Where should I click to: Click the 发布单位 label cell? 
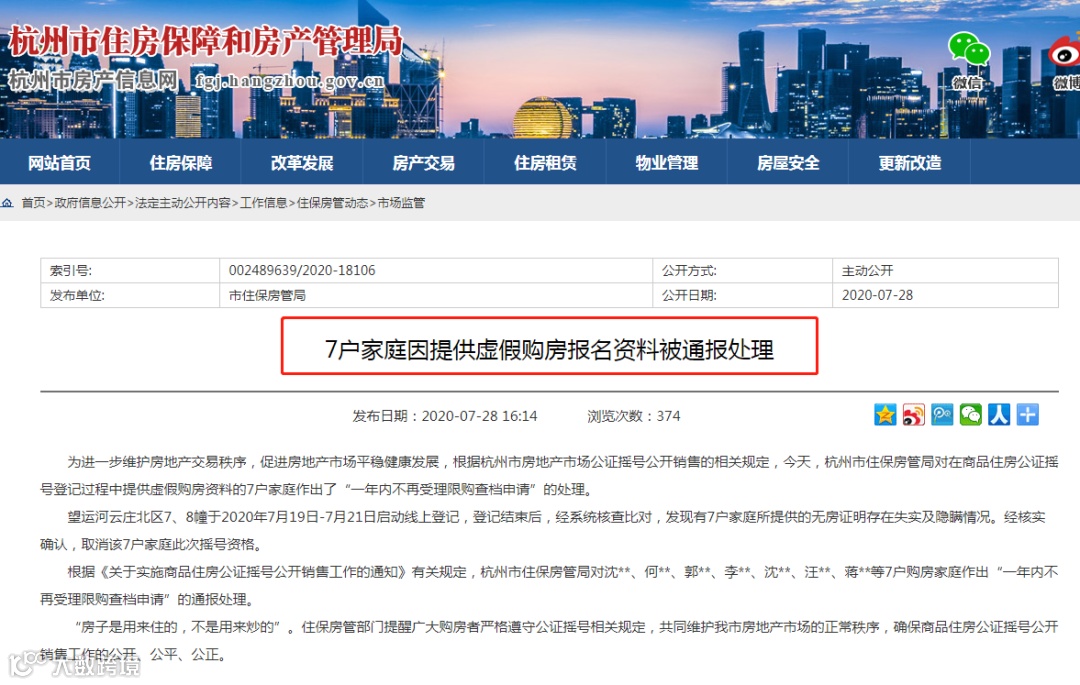click(x=130, y=295)
